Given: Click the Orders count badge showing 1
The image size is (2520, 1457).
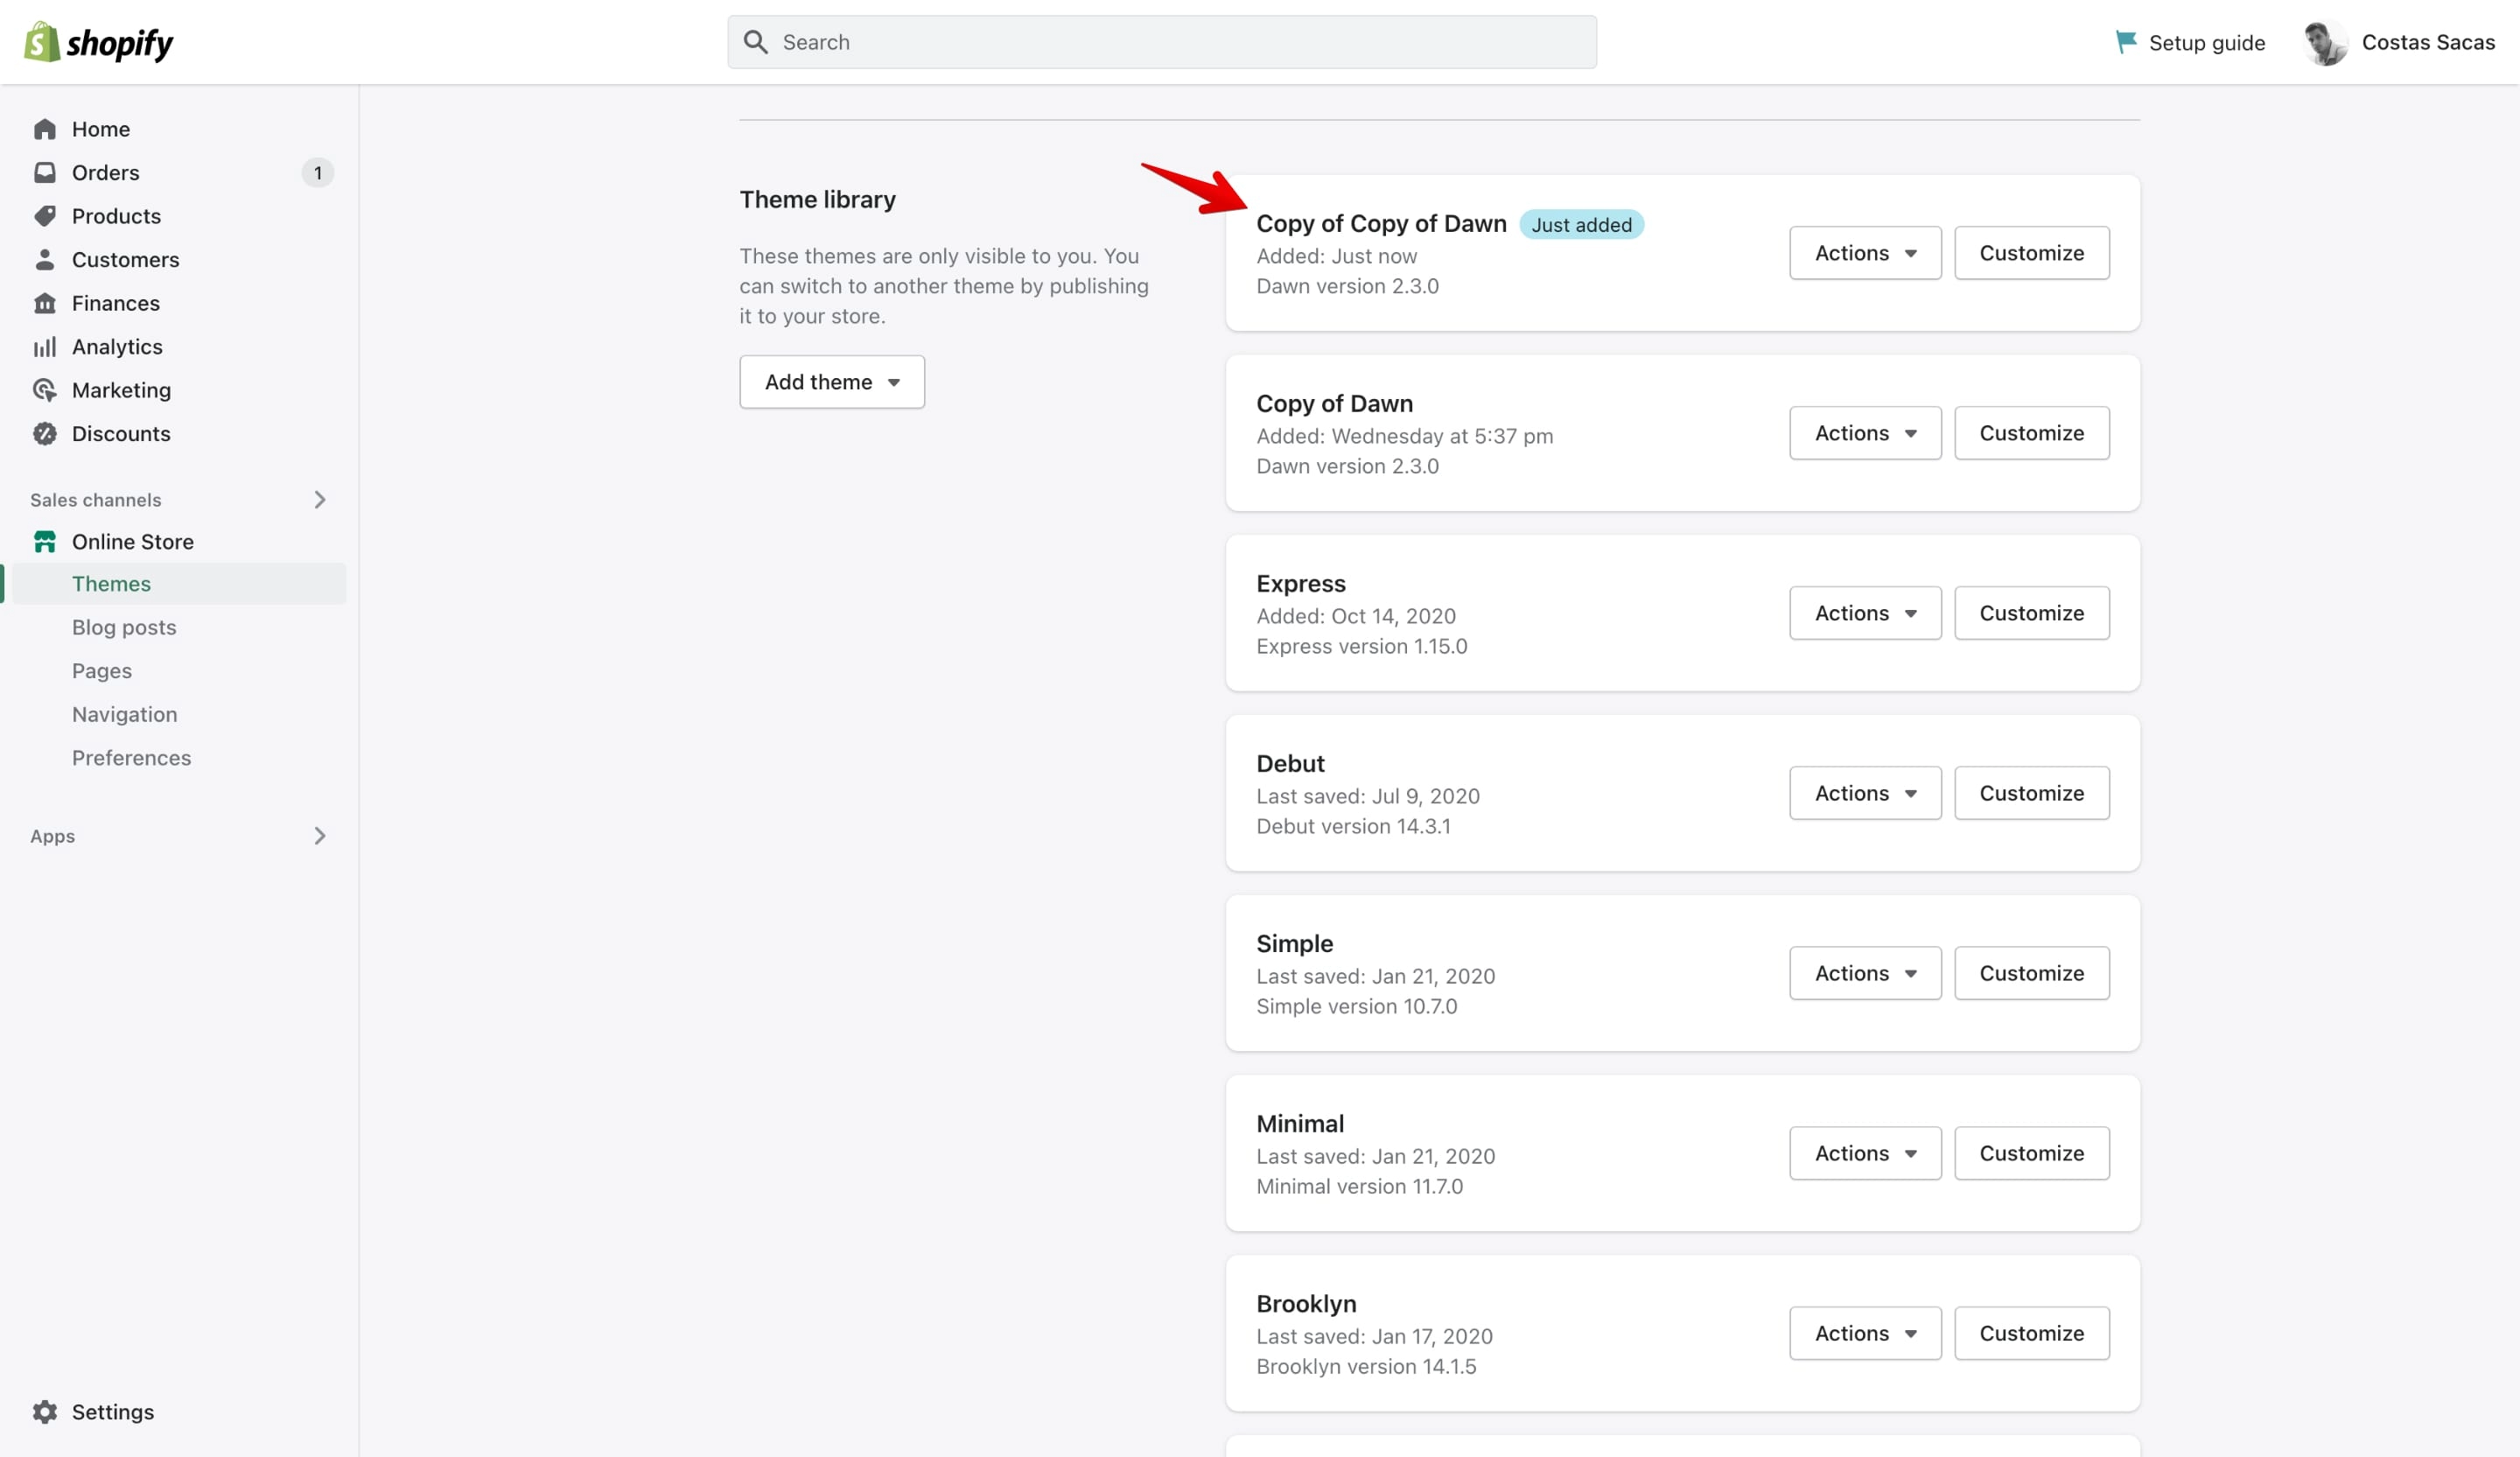Looking at the screenshot, I should [318, 172].
